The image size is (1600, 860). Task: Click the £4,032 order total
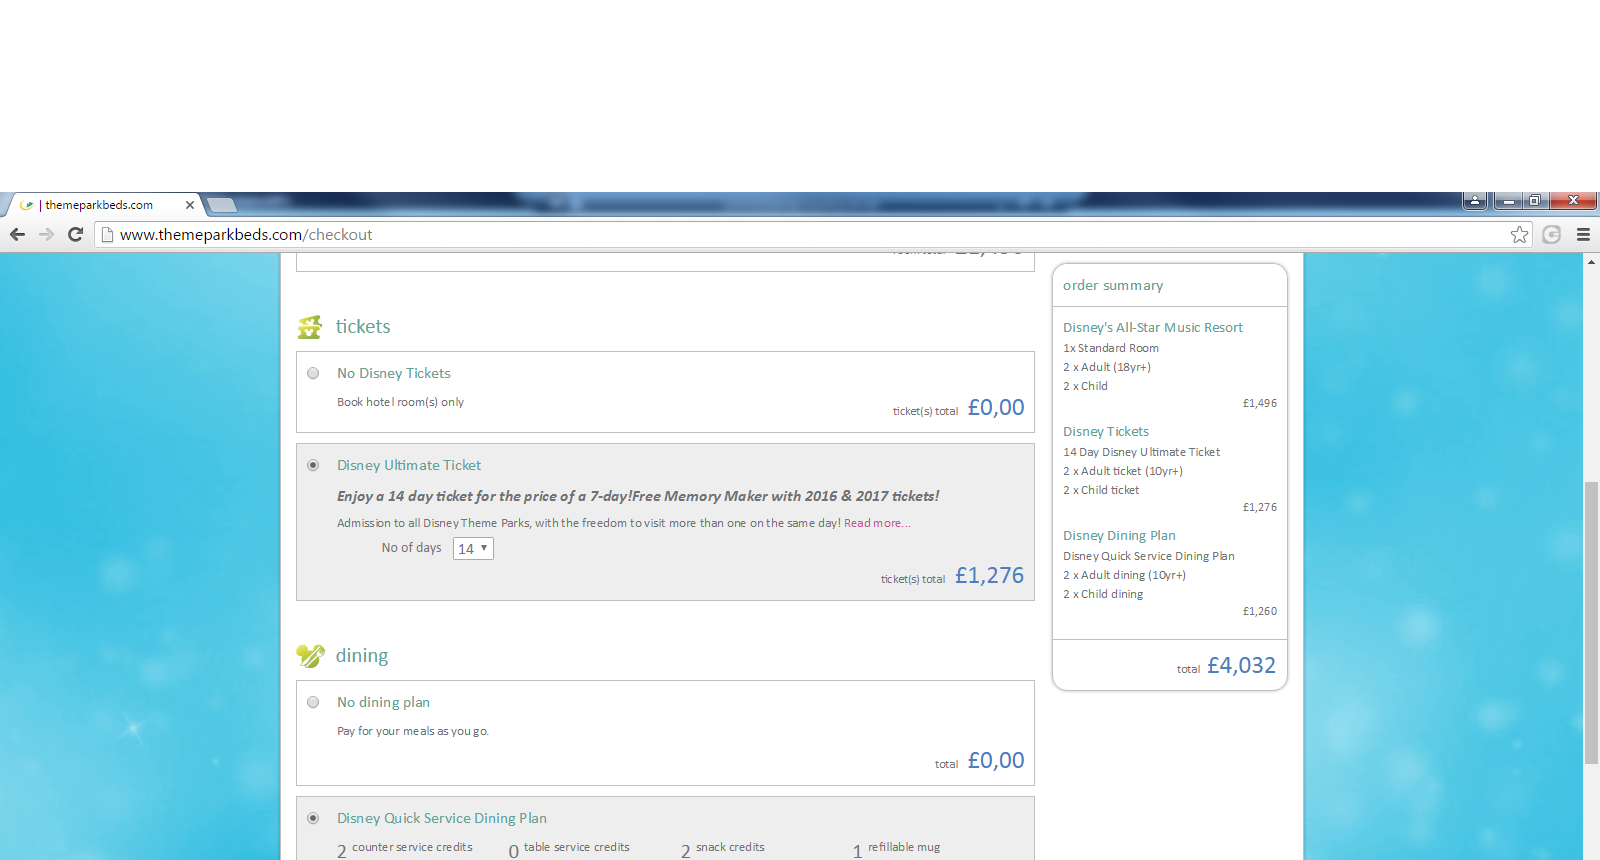(1242, 666)
